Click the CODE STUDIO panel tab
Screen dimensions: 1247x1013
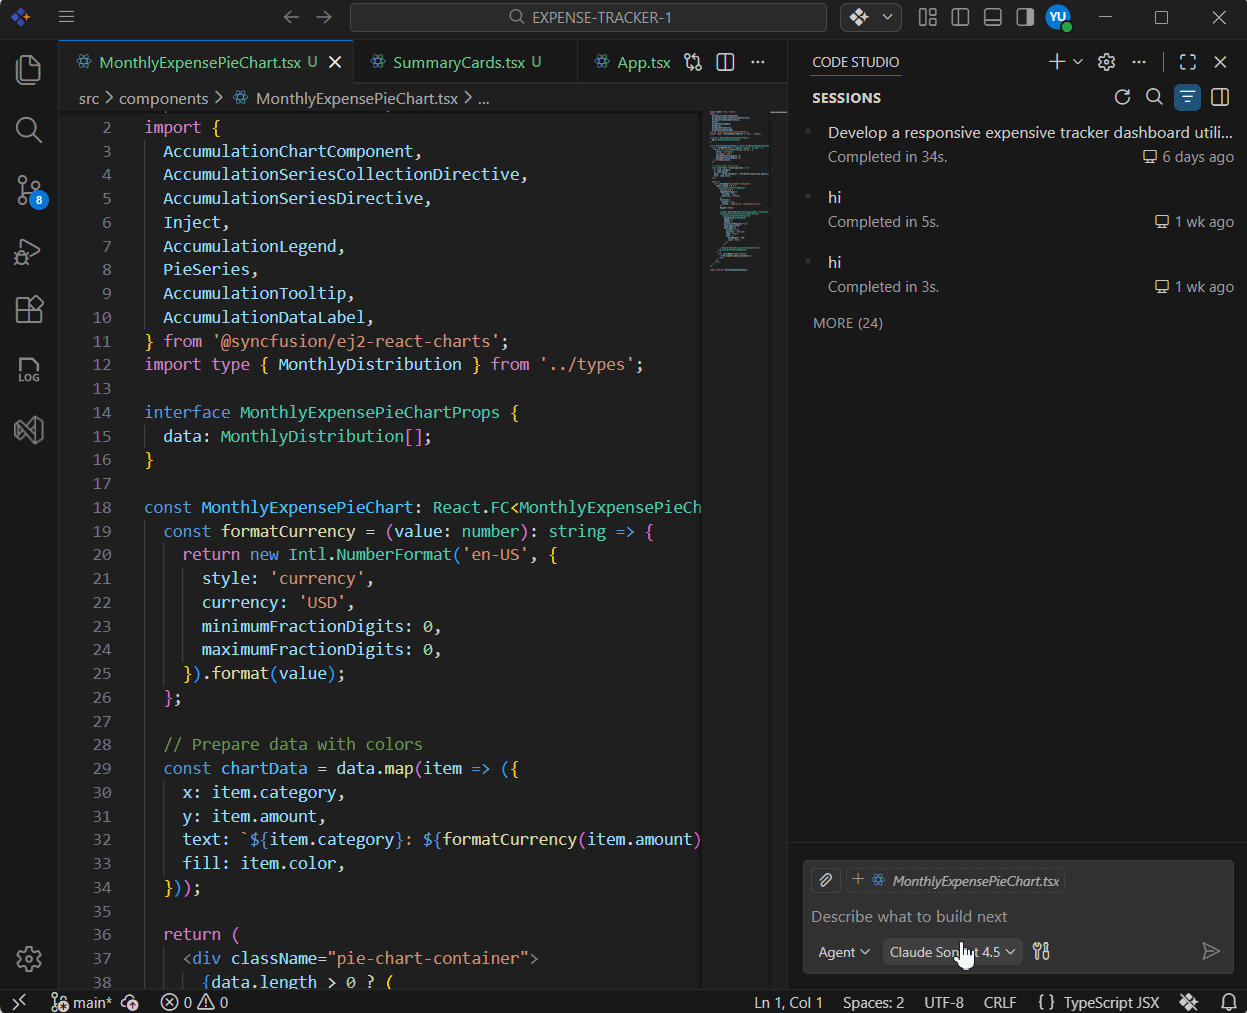855,62
